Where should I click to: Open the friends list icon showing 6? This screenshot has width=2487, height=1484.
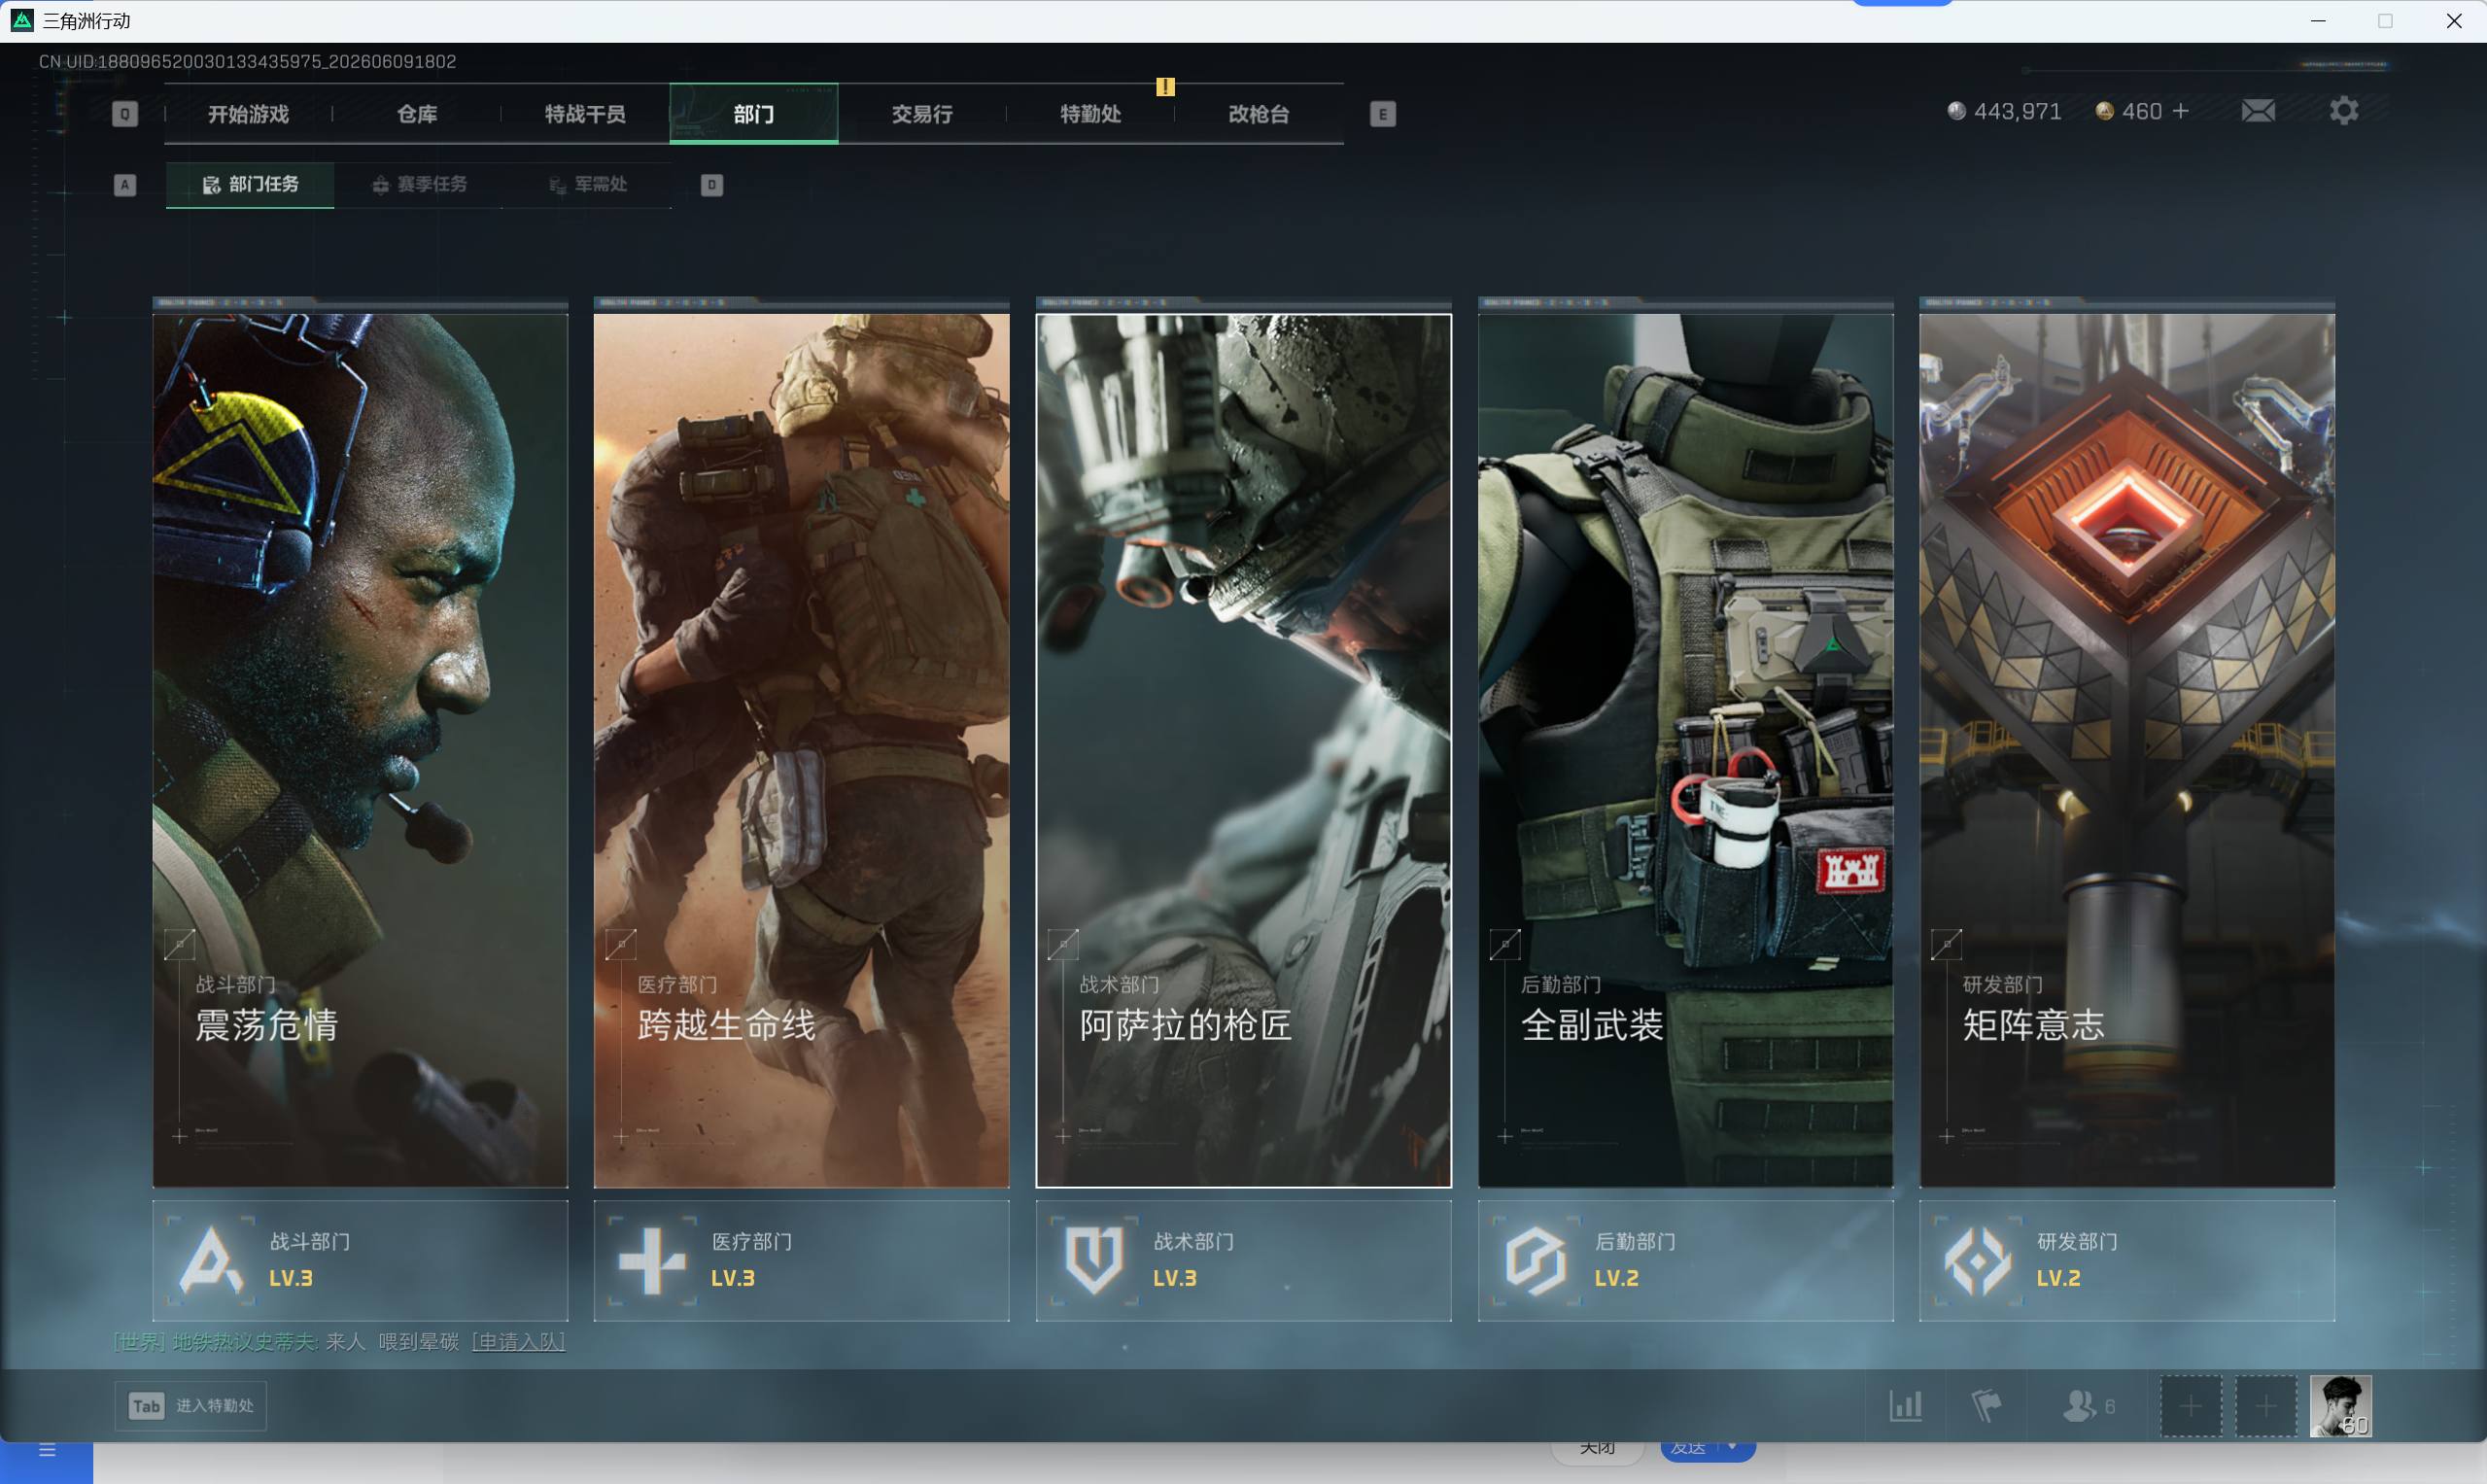click(x=2089, y=1406)
